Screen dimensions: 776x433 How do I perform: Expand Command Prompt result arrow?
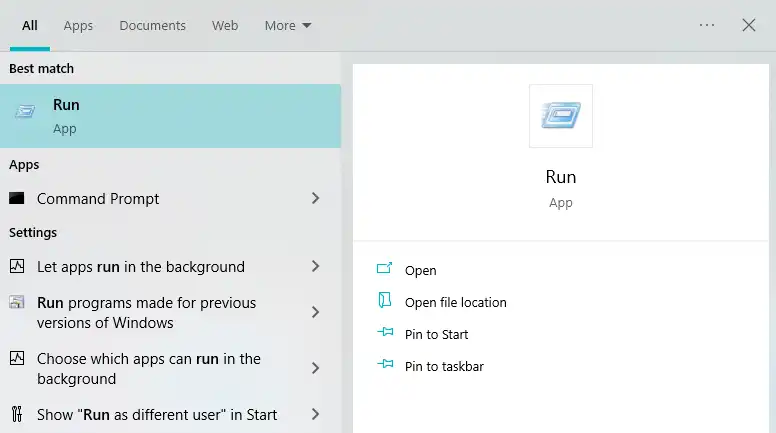315,199
